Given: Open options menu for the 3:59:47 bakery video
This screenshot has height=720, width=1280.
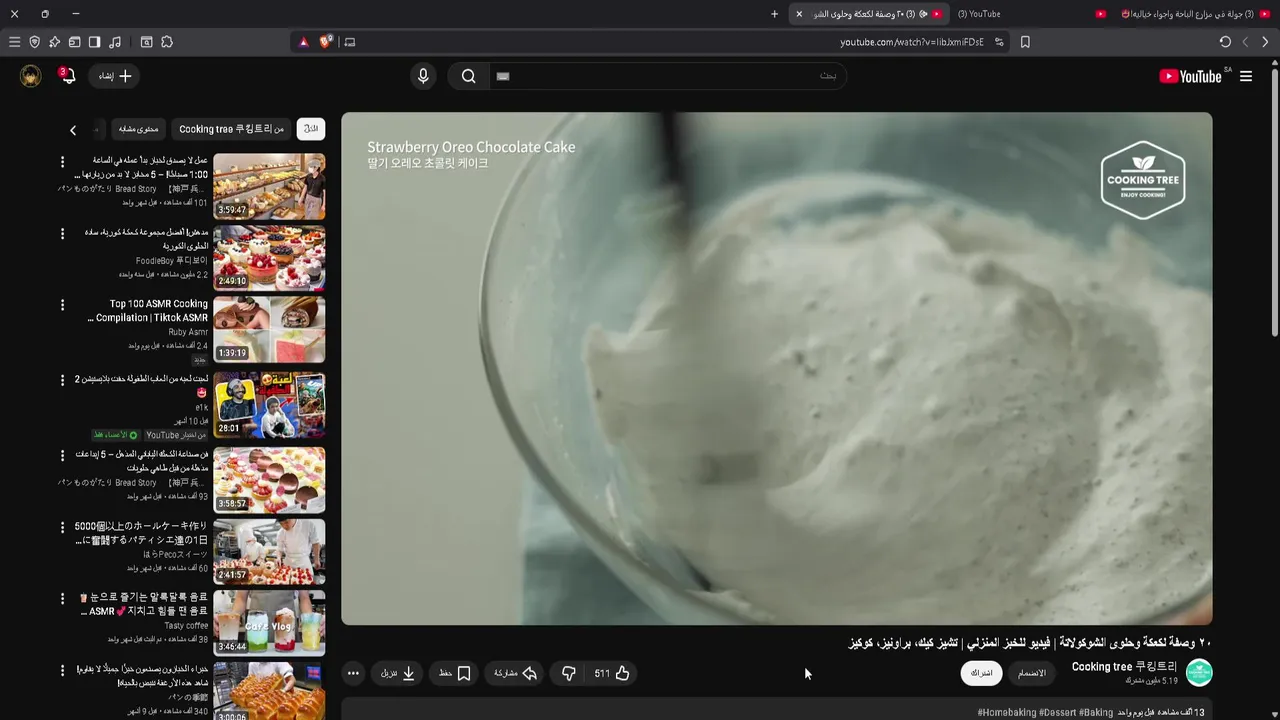Looking at the screenshot, I should point(62,161).
